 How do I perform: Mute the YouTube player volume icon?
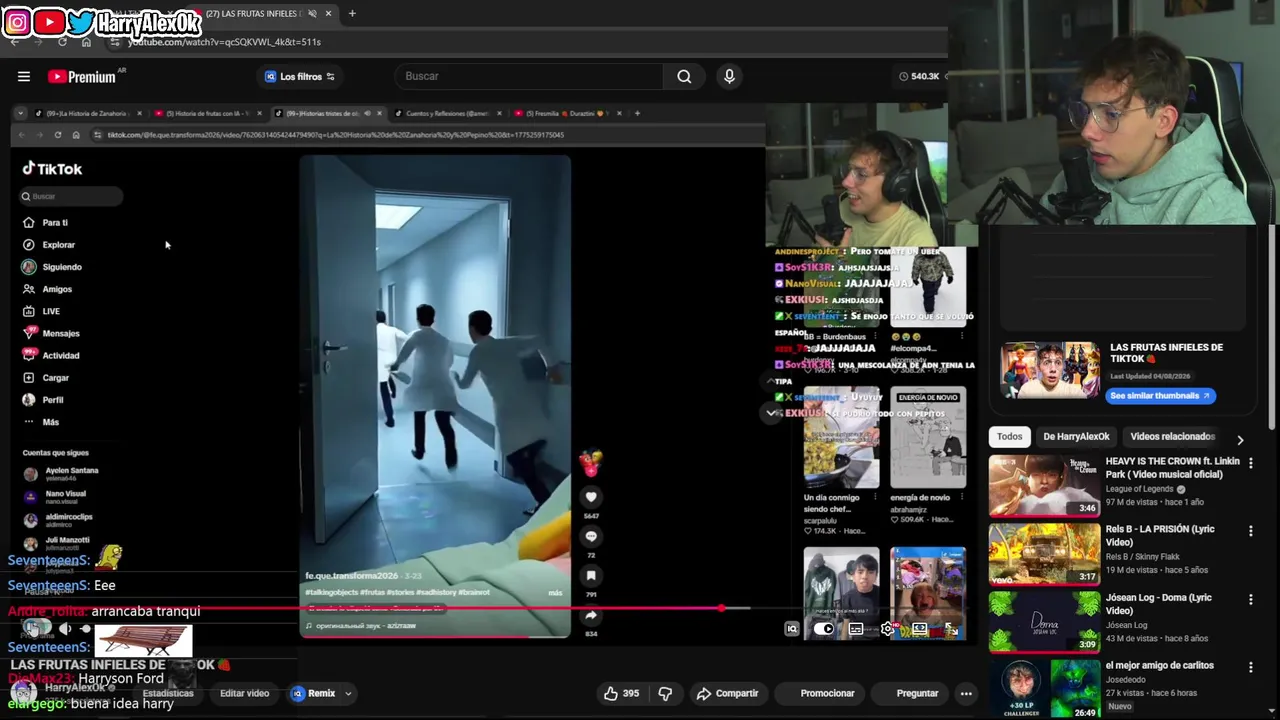pyautogui.click(x=65, y=629)
